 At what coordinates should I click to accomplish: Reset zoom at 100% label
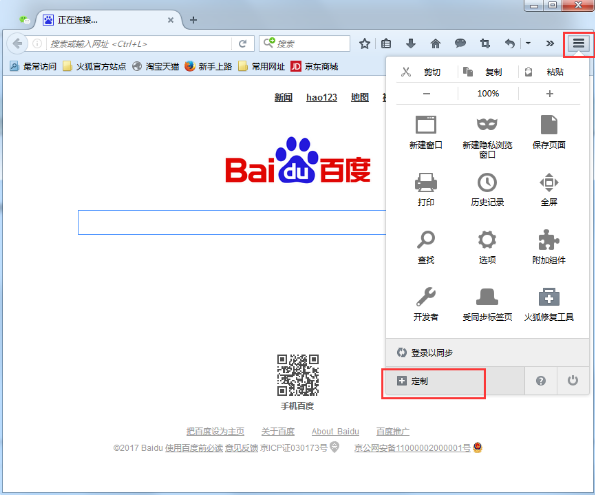tap(488, 93)
